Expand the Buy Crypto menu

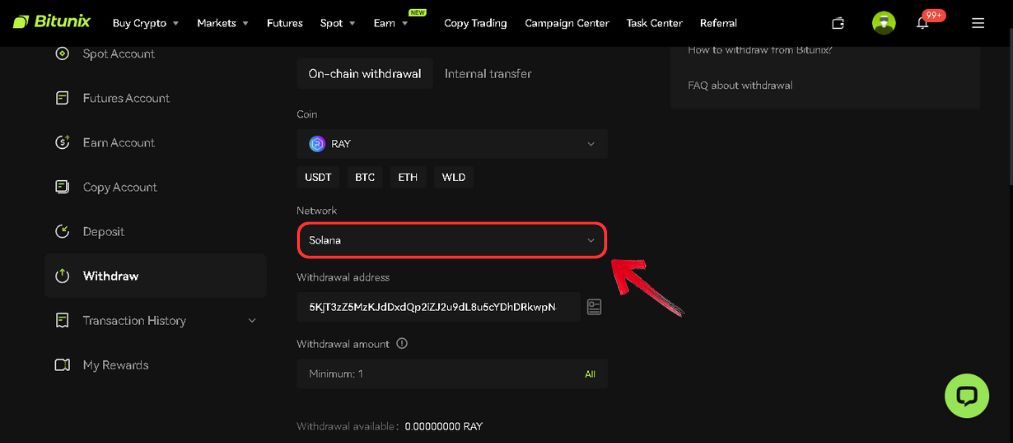(145, 23)
